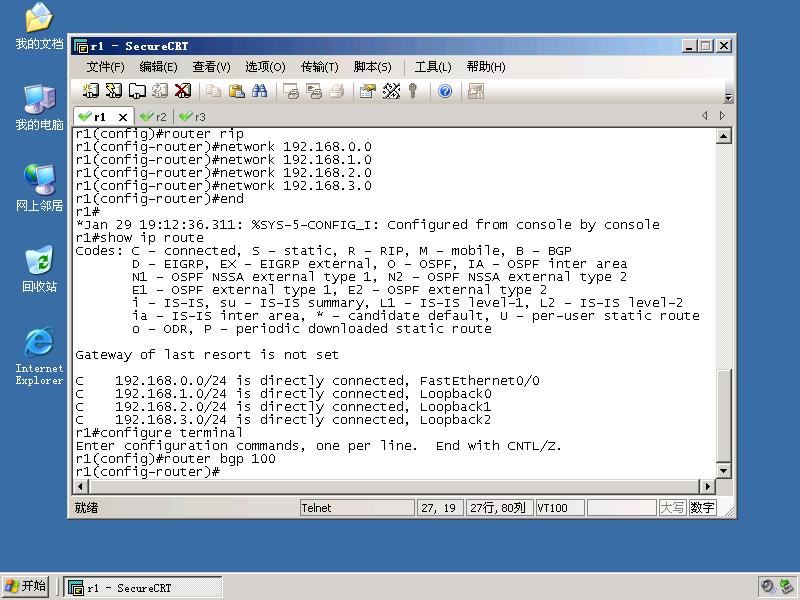Open 回收站 recycle bin icon
The width and height of the screenshot is (800, 600).
[x=39, y=269]
